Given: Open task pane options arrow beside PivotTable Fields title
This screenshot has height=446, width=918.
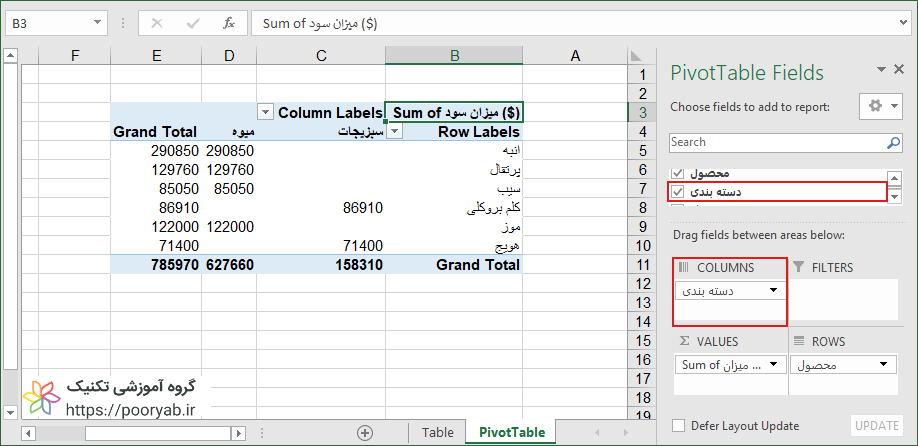Looking at the screenshot, I should (881, 70).
